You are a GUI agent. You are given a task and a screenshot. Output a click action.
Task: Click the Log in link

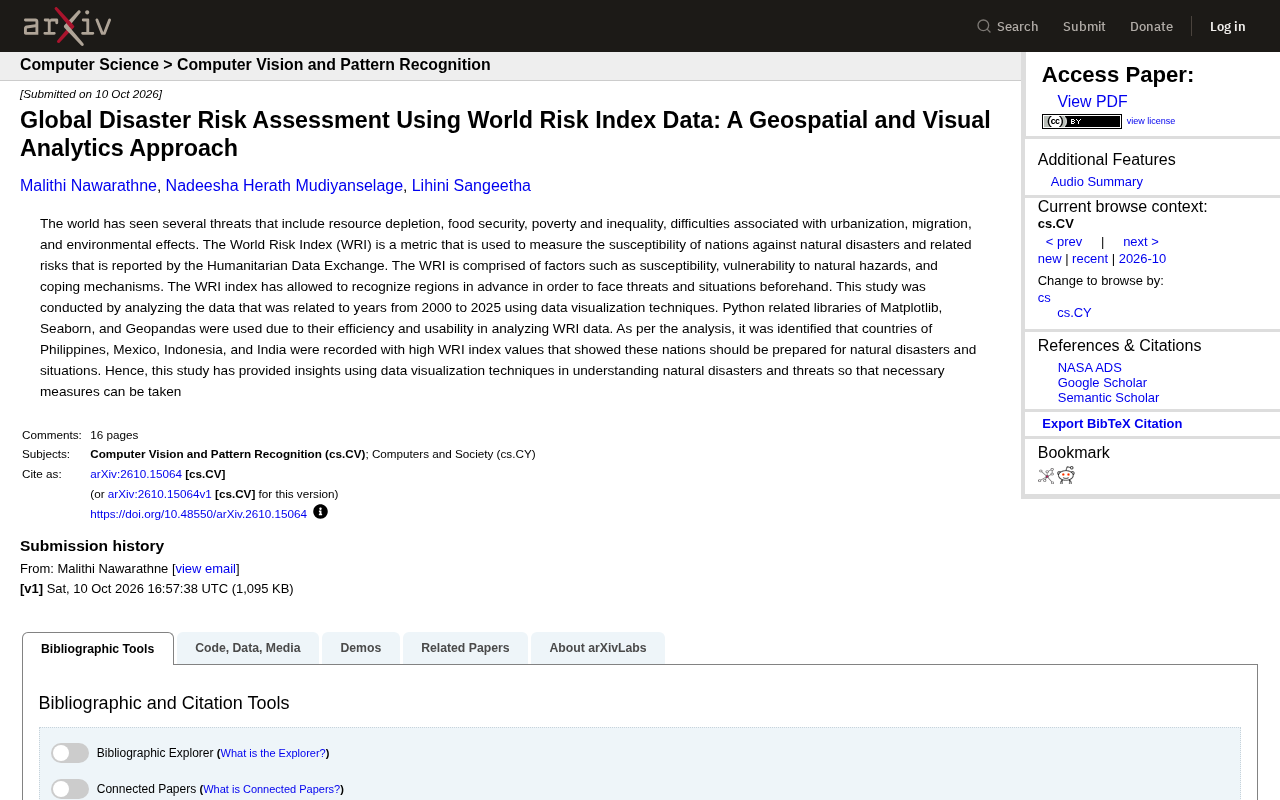pos(1228,26)
